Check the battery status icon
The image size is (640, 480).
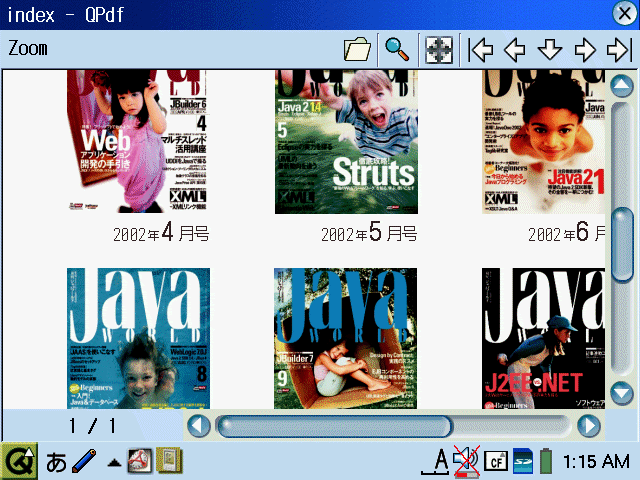[546, 461]
